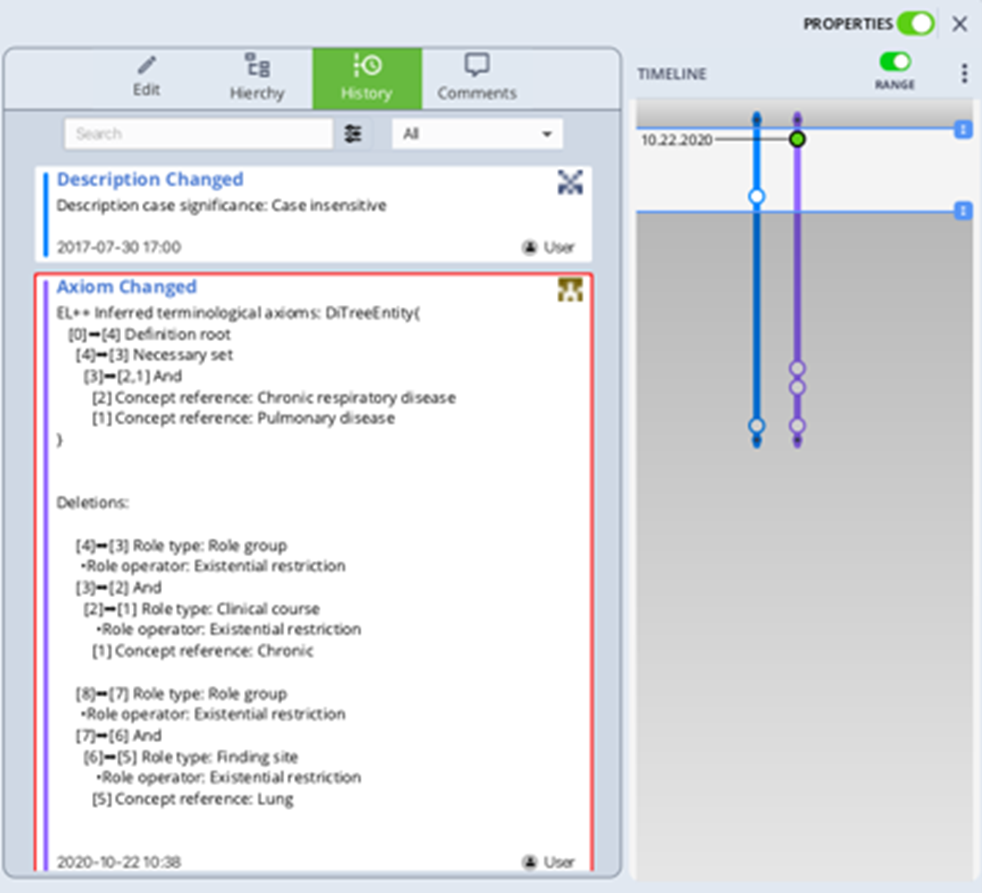Open the Axiom Changed heading

(x=126, y=287)
